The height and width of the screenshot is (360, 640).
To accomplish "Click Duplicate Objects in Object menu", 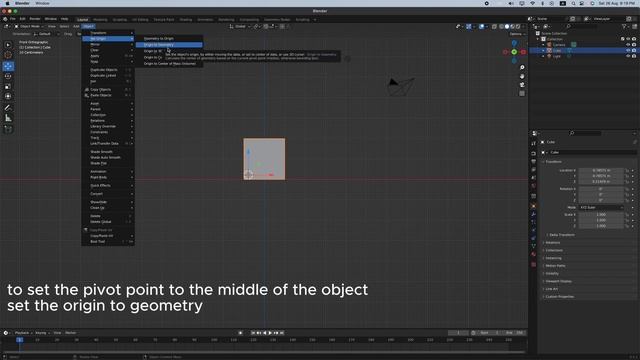I will (x=108, y=70).
